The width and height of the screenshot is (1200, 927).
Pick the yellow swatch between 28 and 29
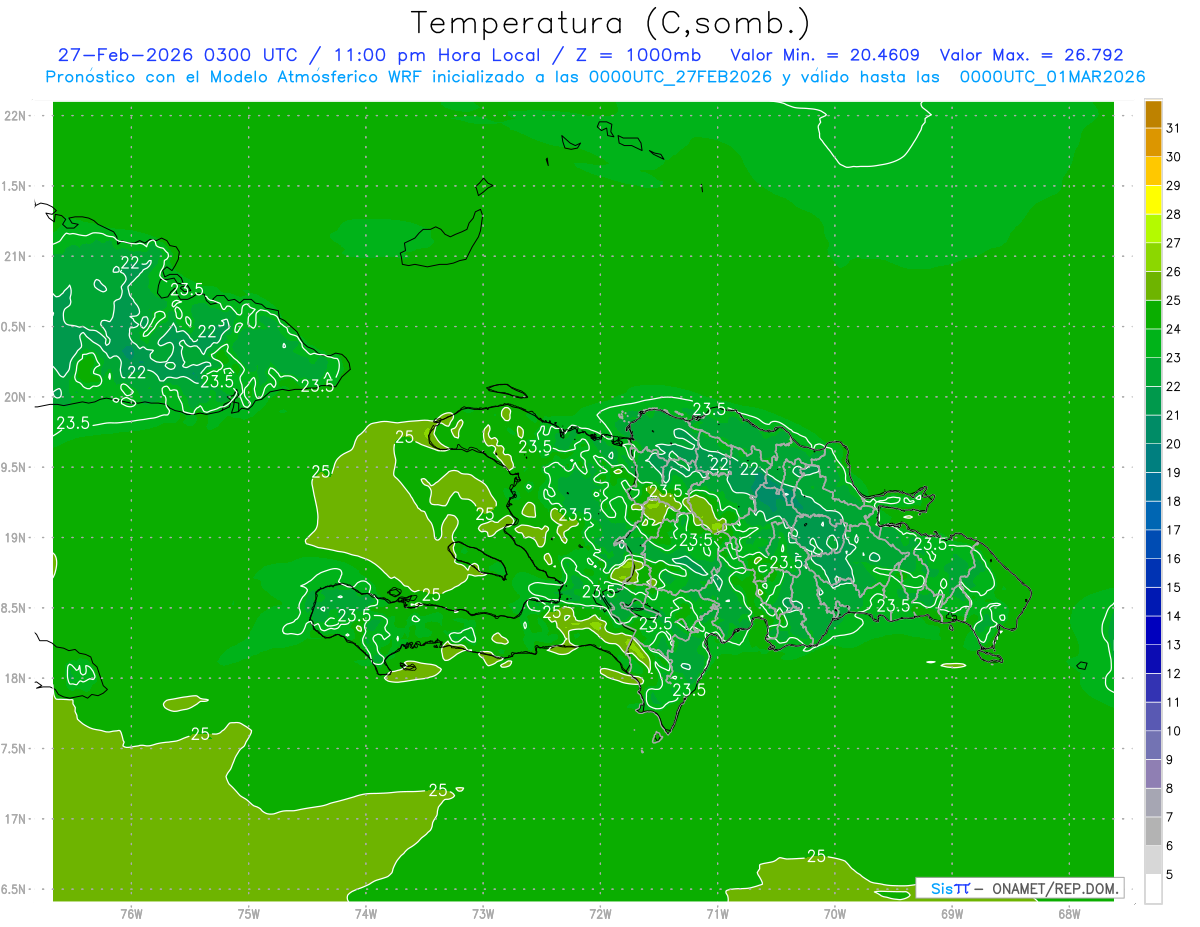click(x=1153, y=200)
